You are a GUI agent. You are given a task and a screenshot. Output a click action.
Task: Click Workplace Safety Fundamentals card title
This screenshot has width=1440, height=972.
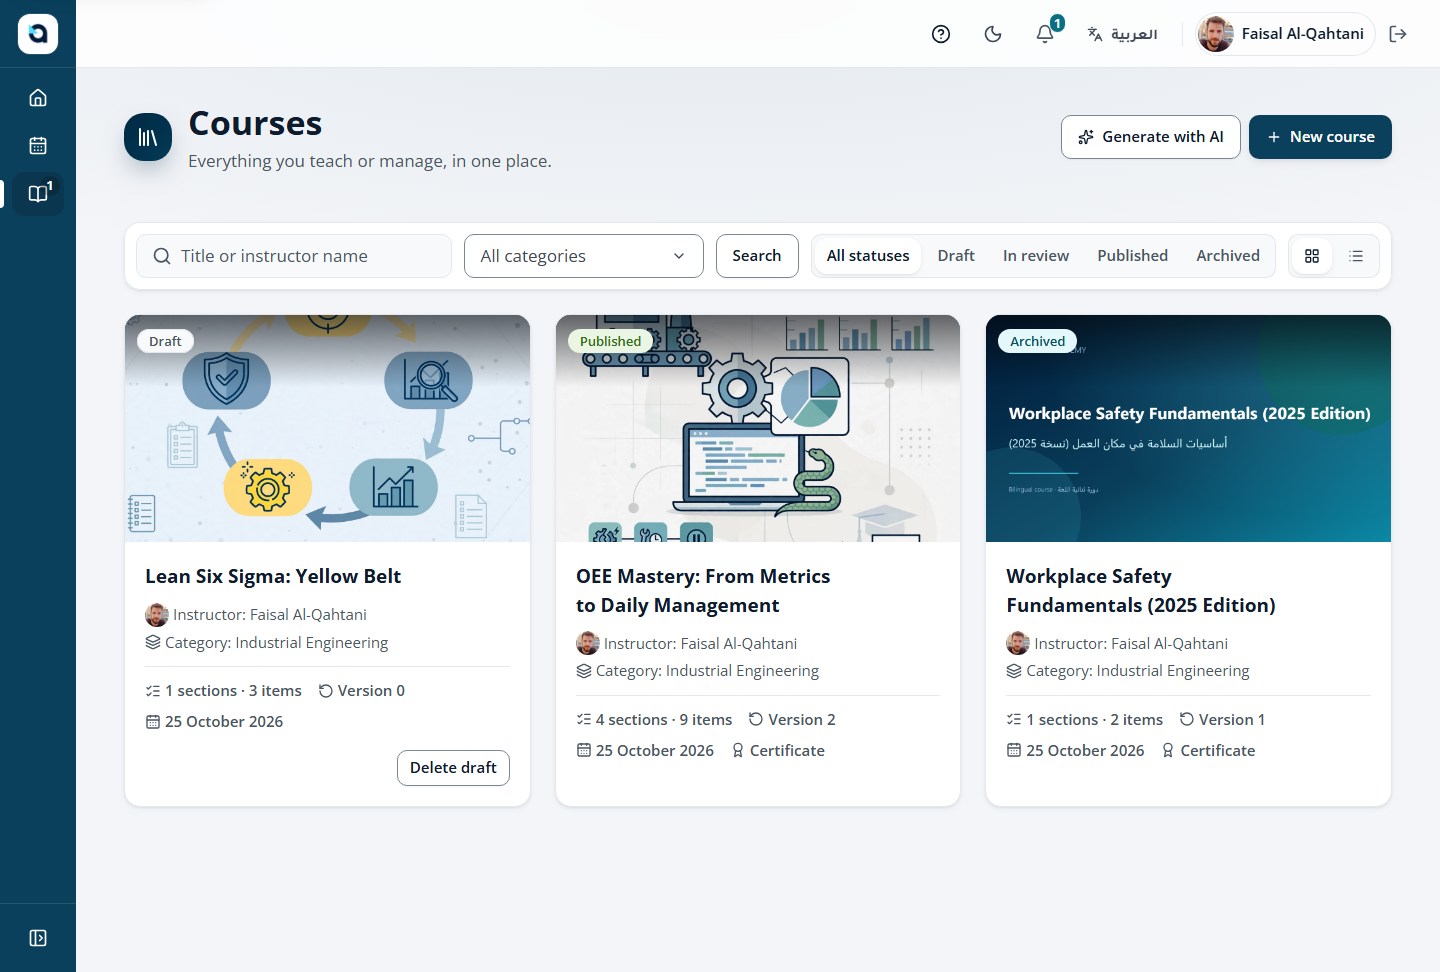coord(1141,591)
